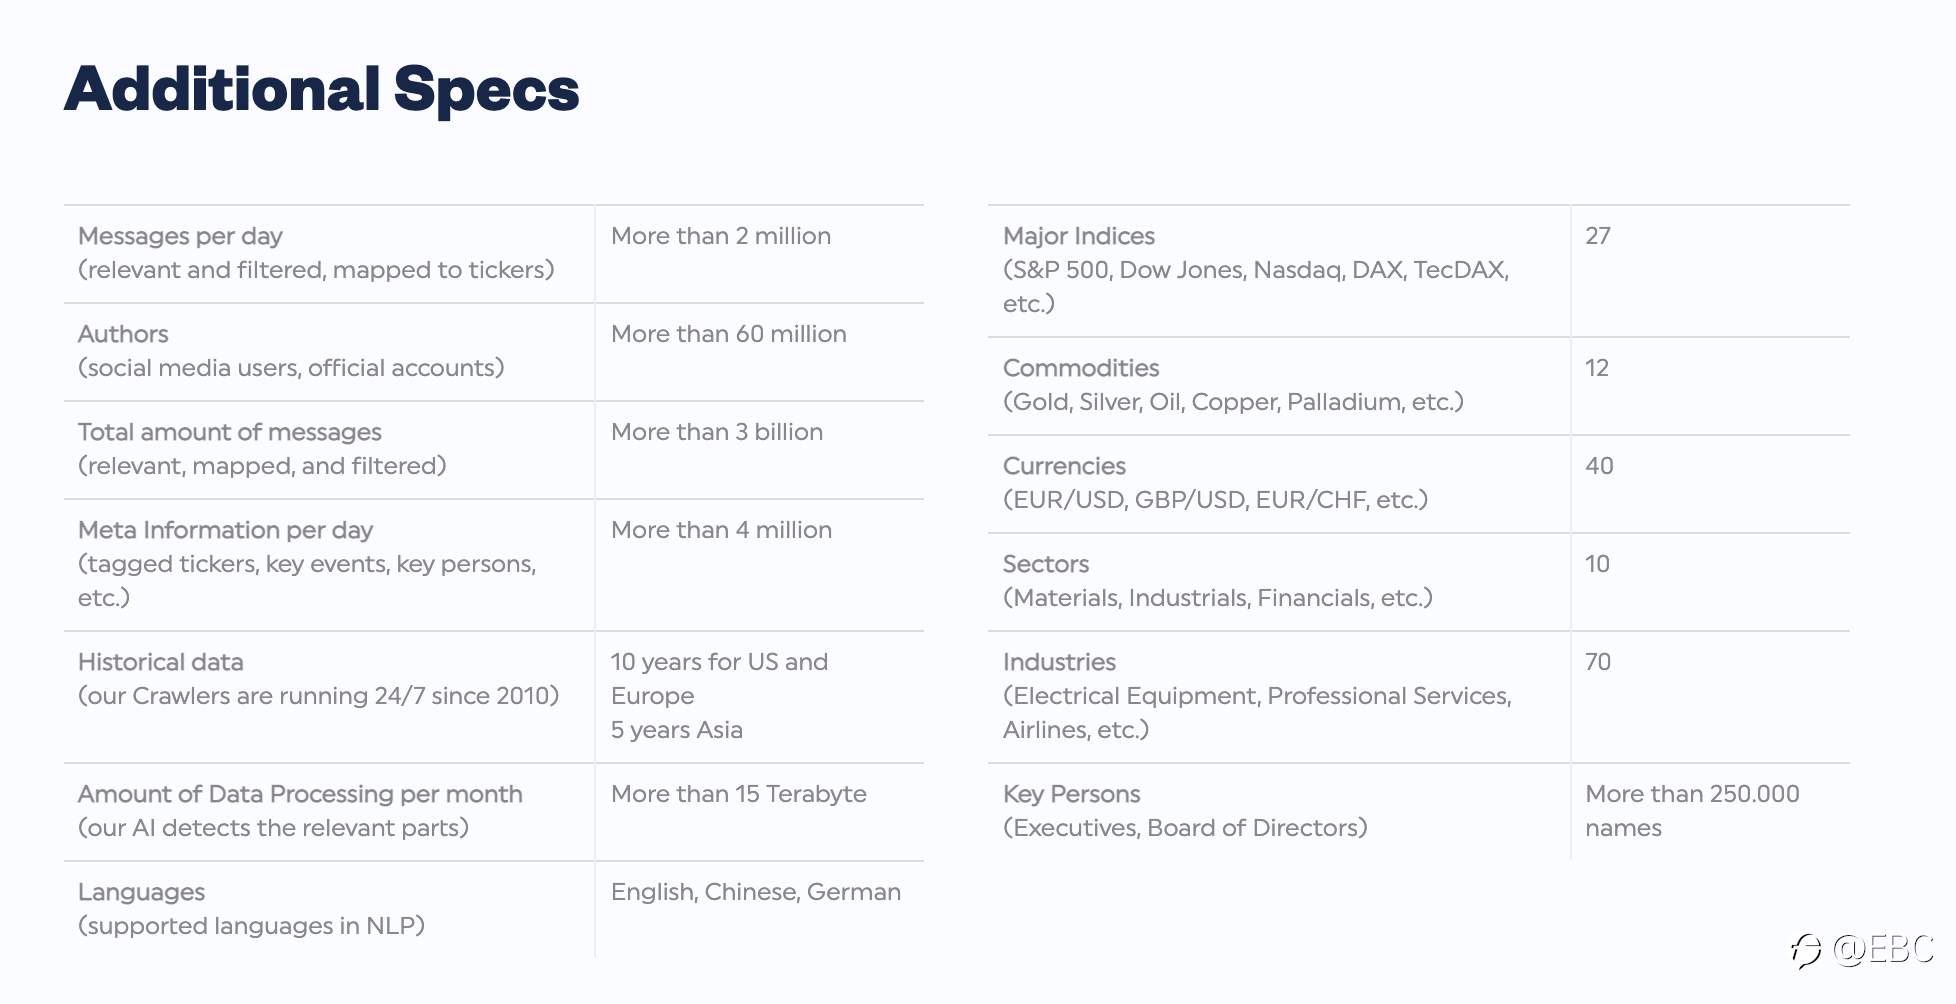The height and width of the screenshot is (1004, 1956).
Task: Click the More than 2 million value
Action: coord(721,236)
